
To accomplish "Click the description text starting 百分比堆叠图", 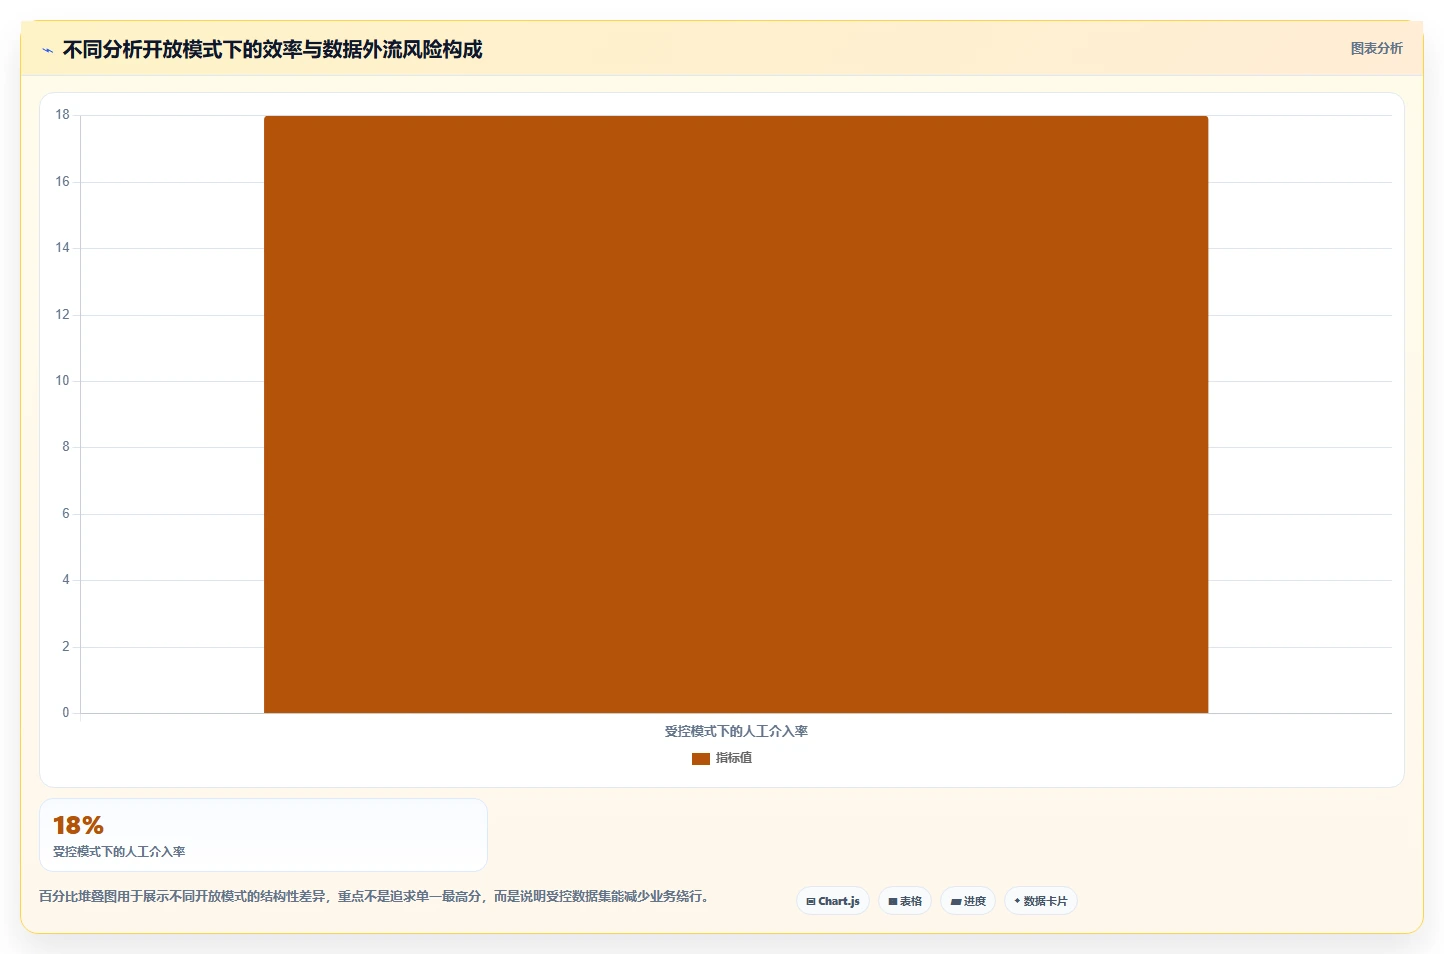I will tap(374, 896).
